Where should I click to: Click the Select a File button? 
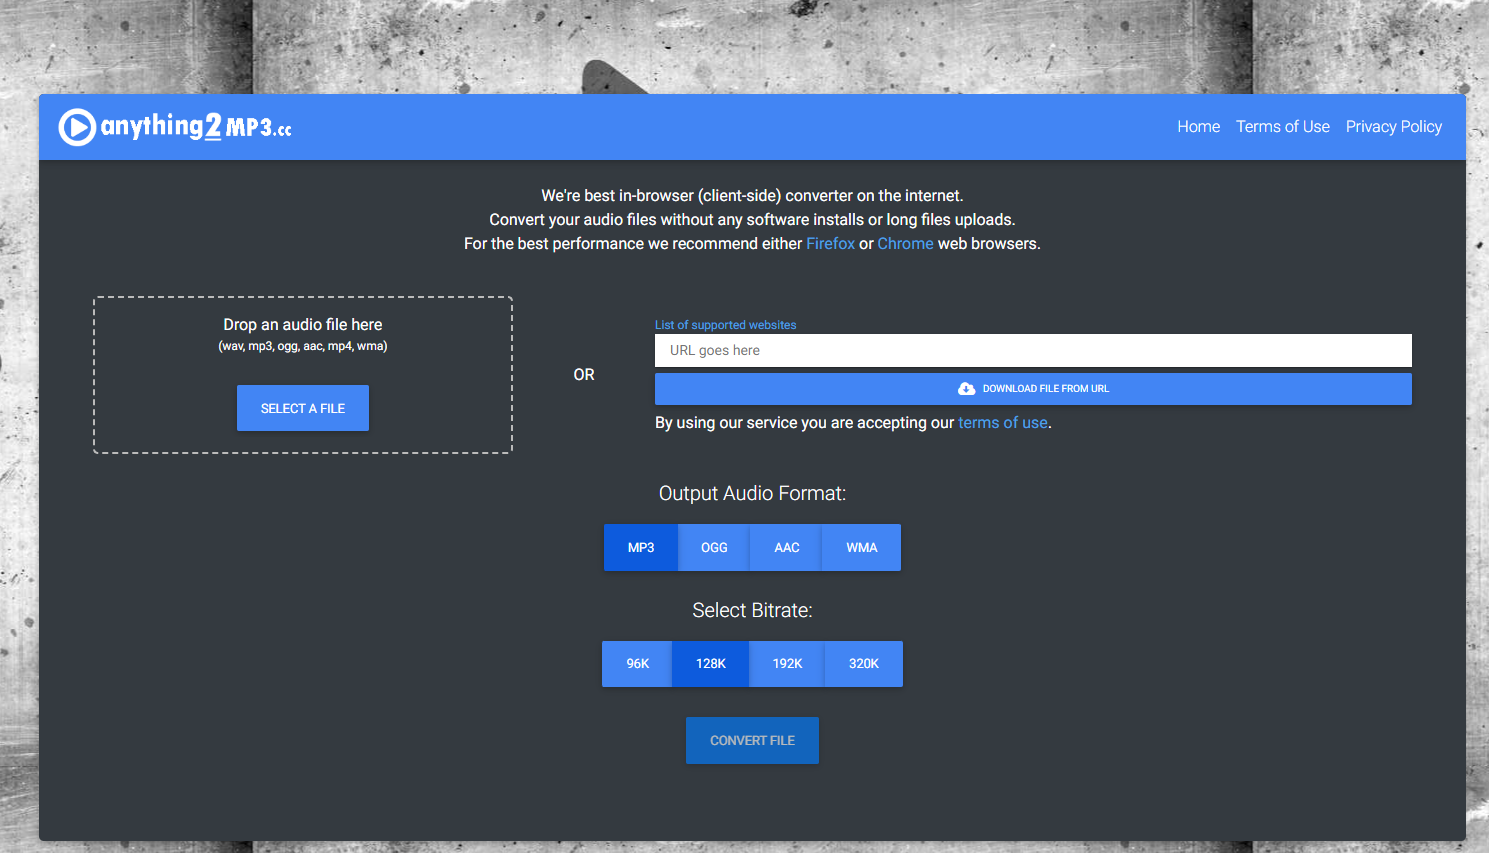click(303, 408)
